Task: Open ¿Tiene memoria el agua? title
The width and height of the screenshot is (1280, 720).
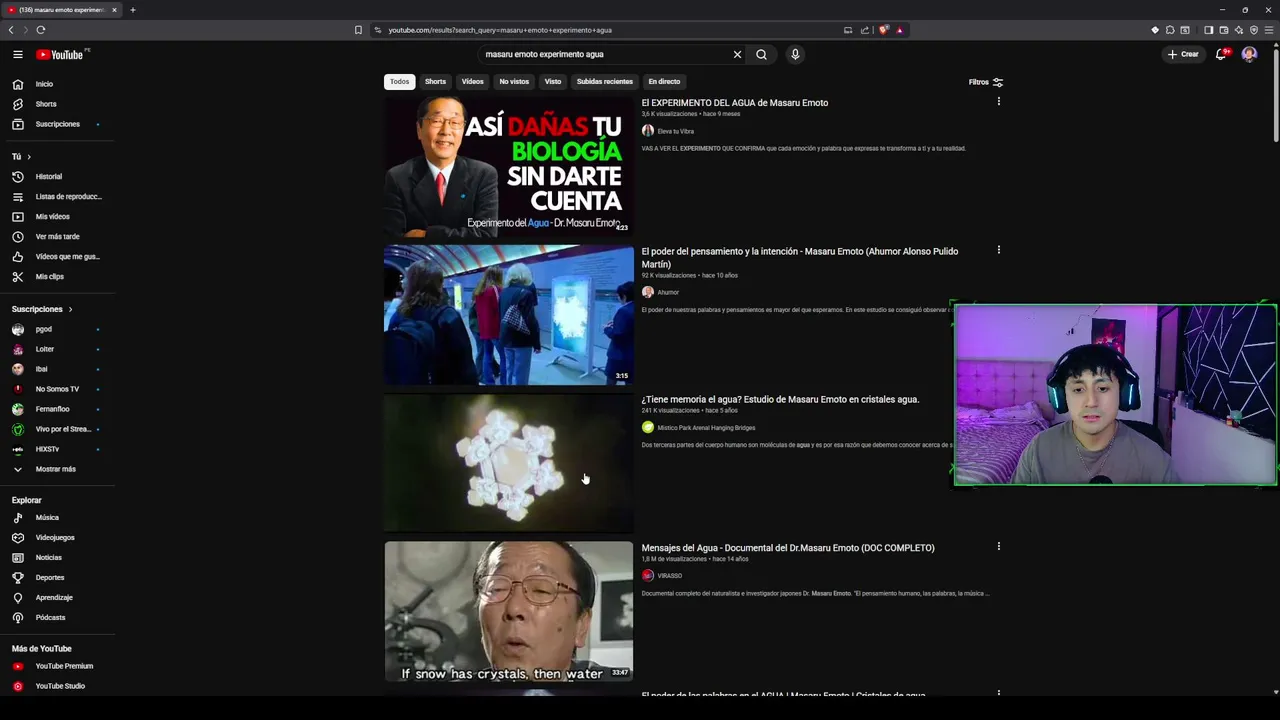Action: (780, 399)
